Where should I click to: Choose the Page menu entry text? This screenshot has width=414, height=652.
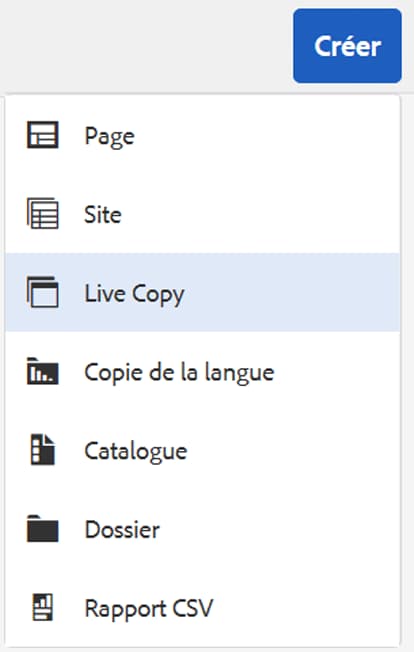click(110, 137)
